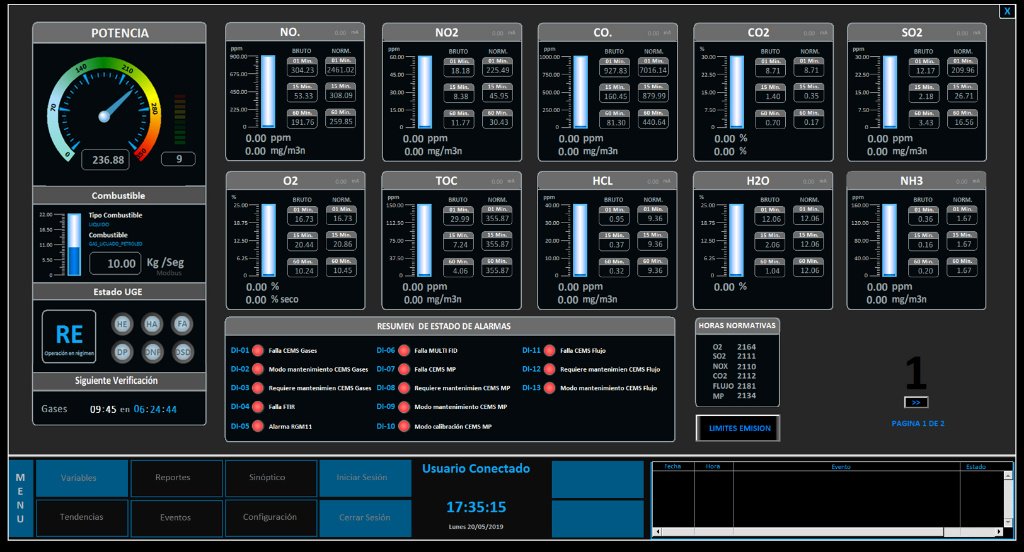Screen dimensions: 1024x552
Task: Click the SO2 panel header
Action: (916, 32)
